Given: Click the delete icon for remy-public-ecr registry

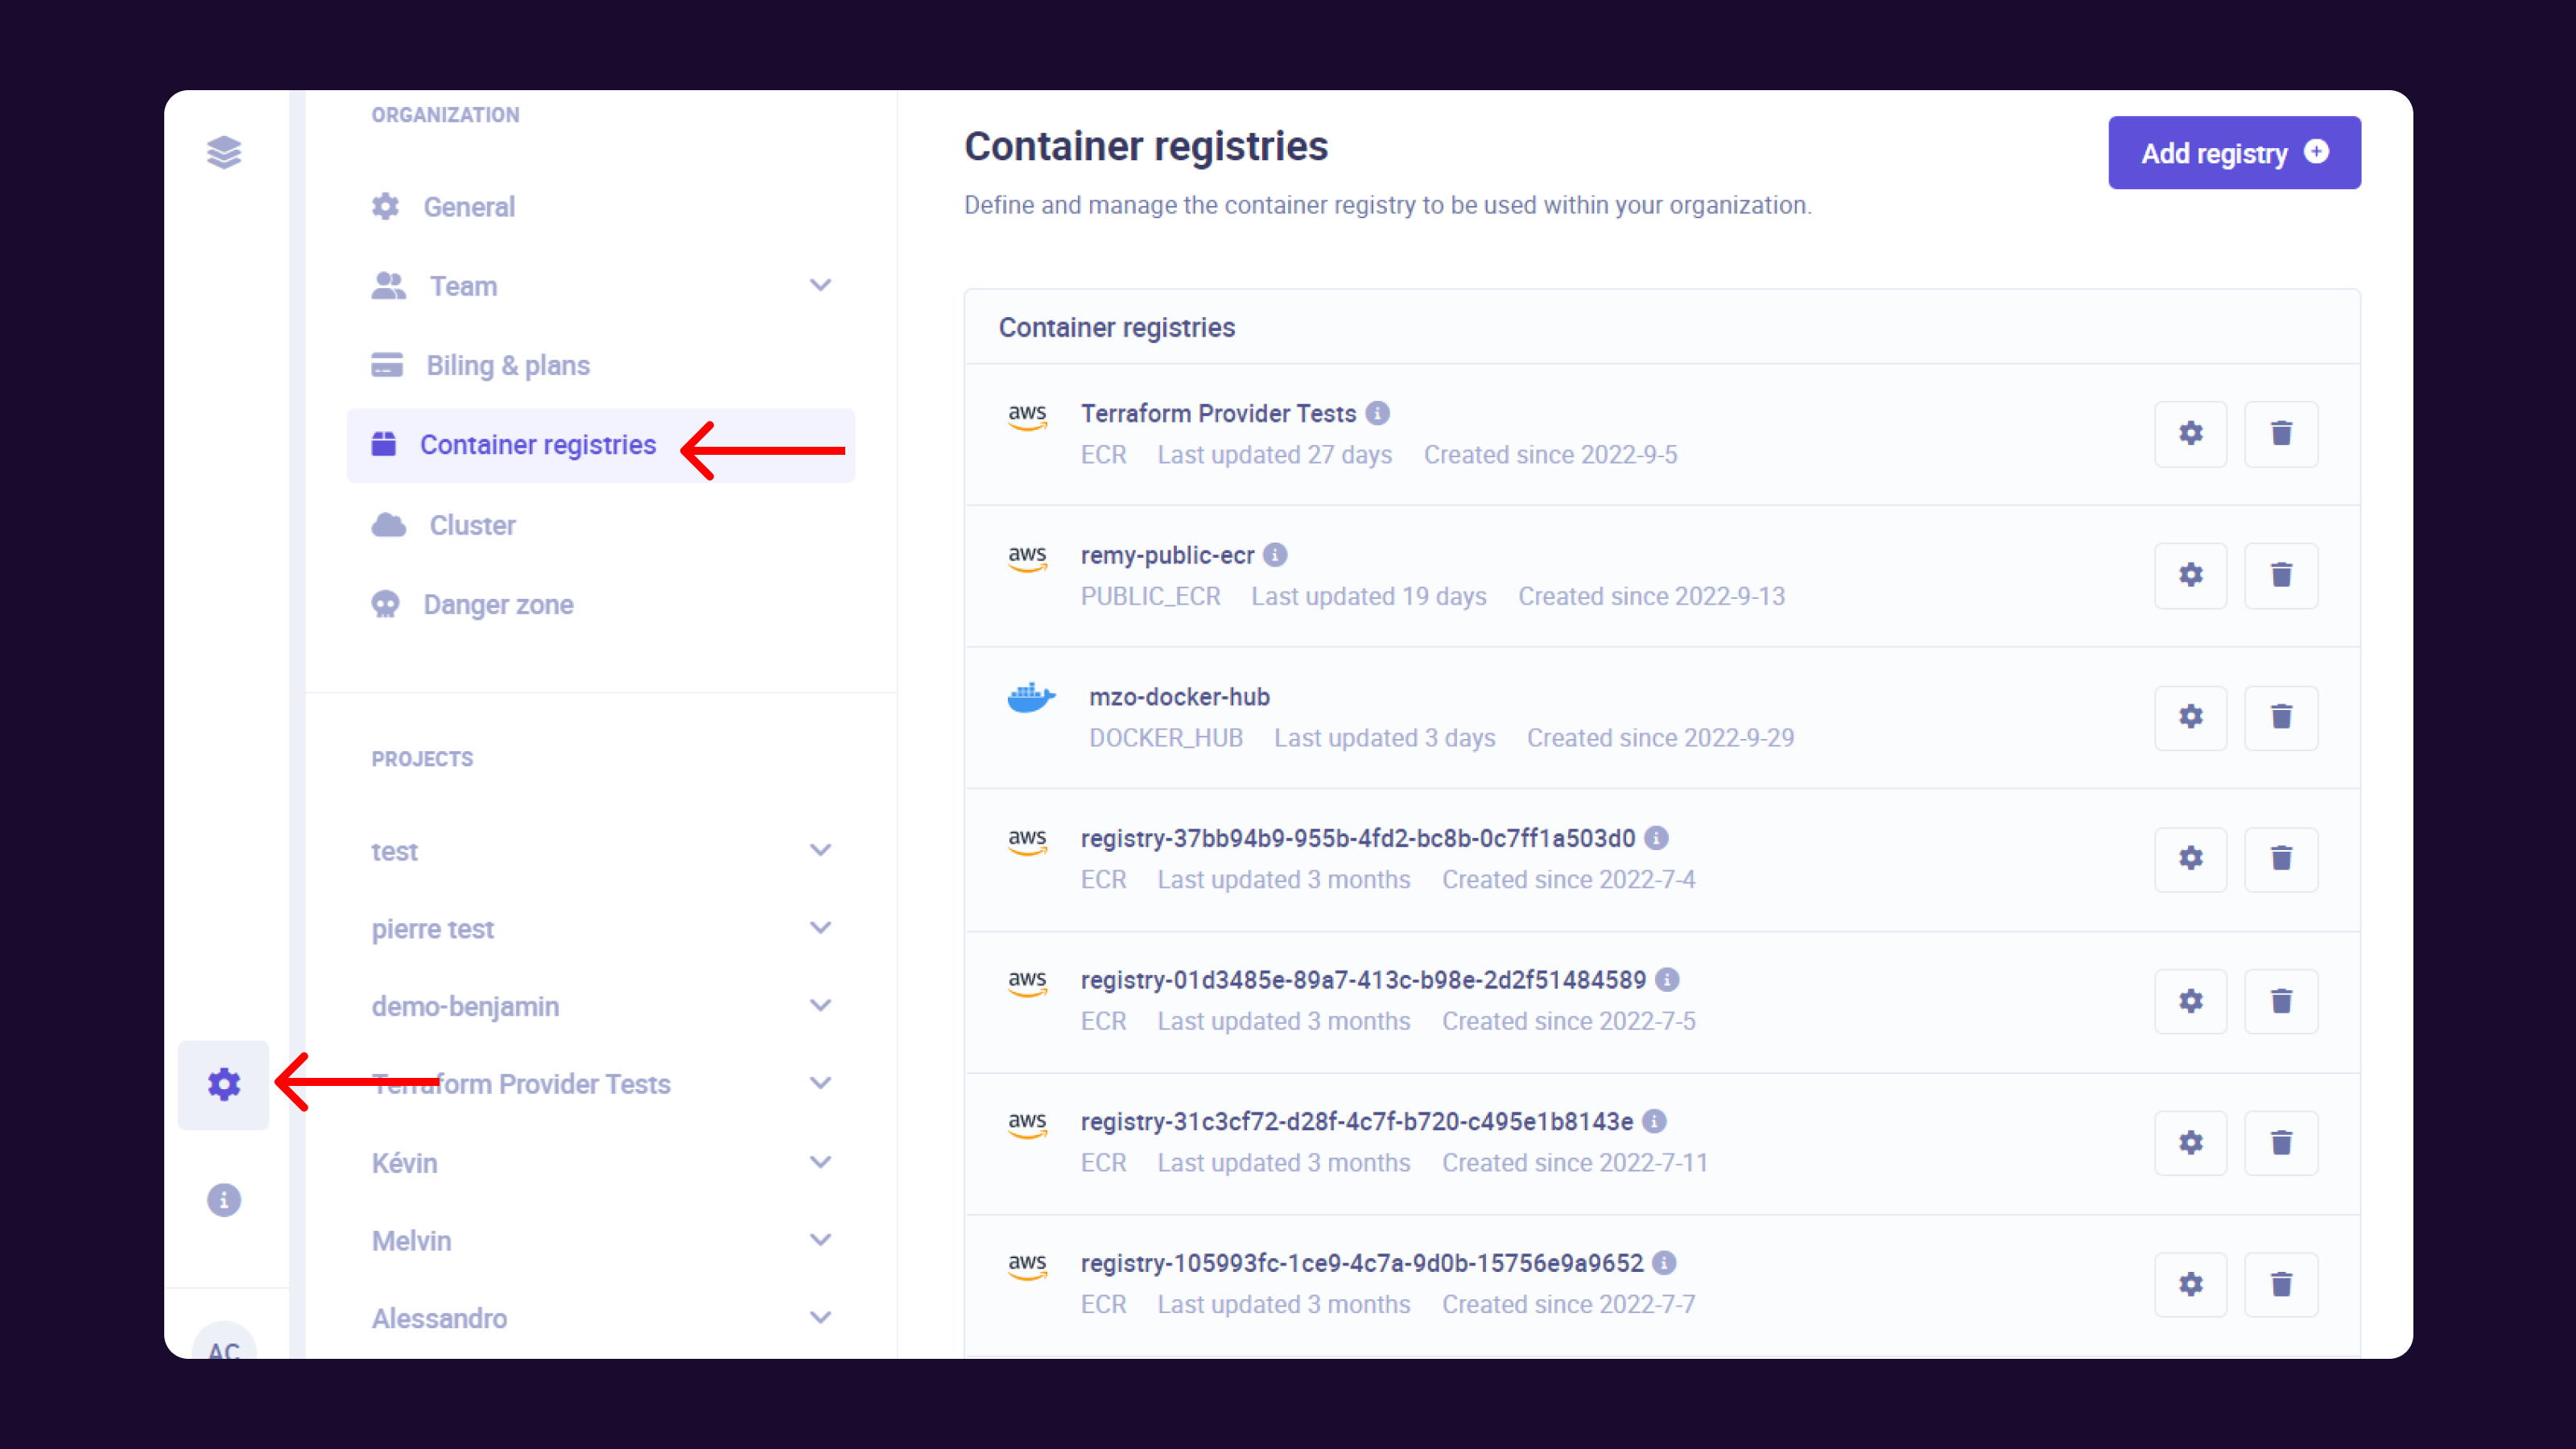Looking at the screenshot, I should (2282, 573).
